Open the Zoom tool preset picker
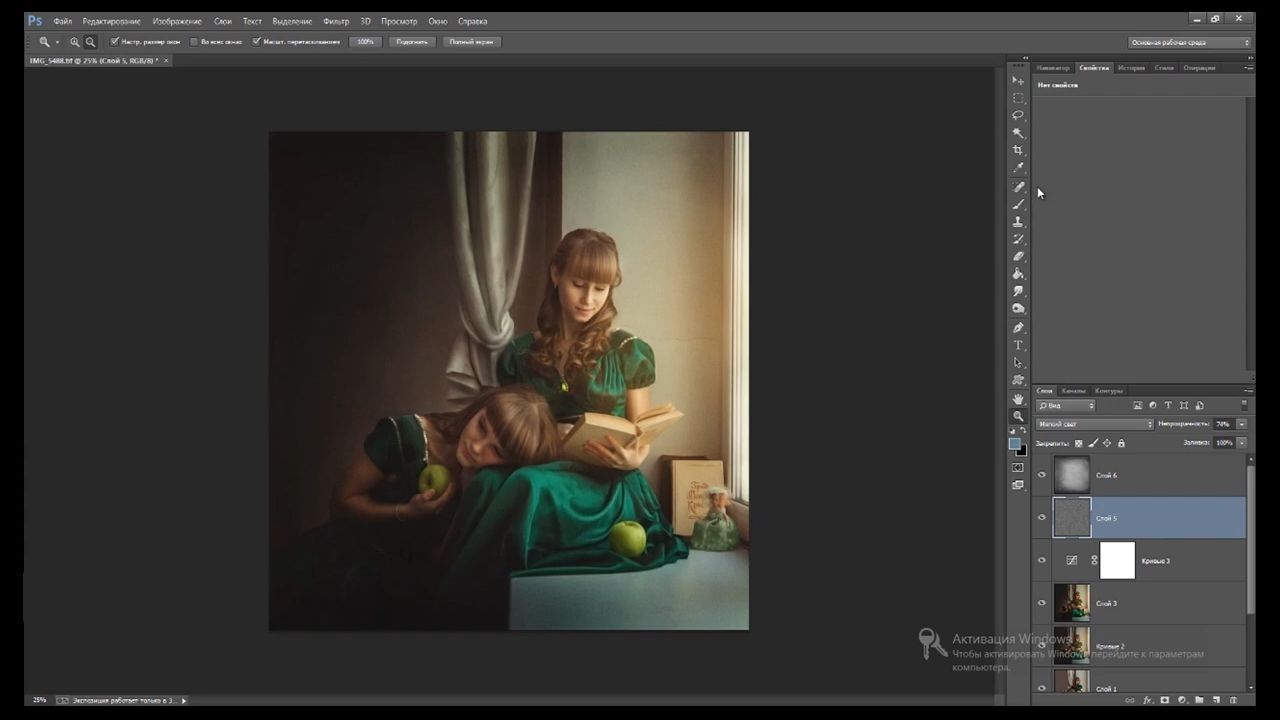 (x=47, y=42)
